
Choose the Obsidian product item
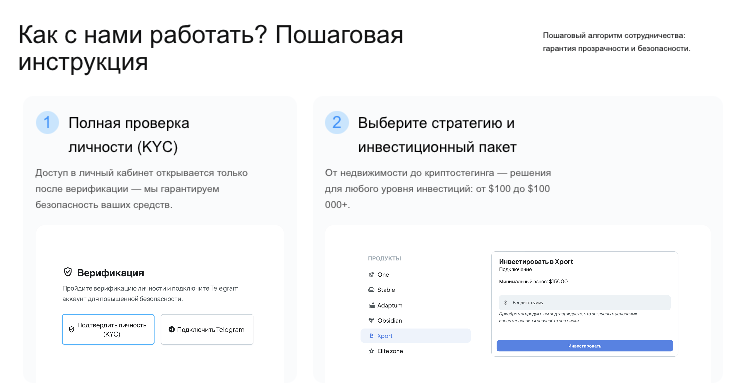(385, 320)
